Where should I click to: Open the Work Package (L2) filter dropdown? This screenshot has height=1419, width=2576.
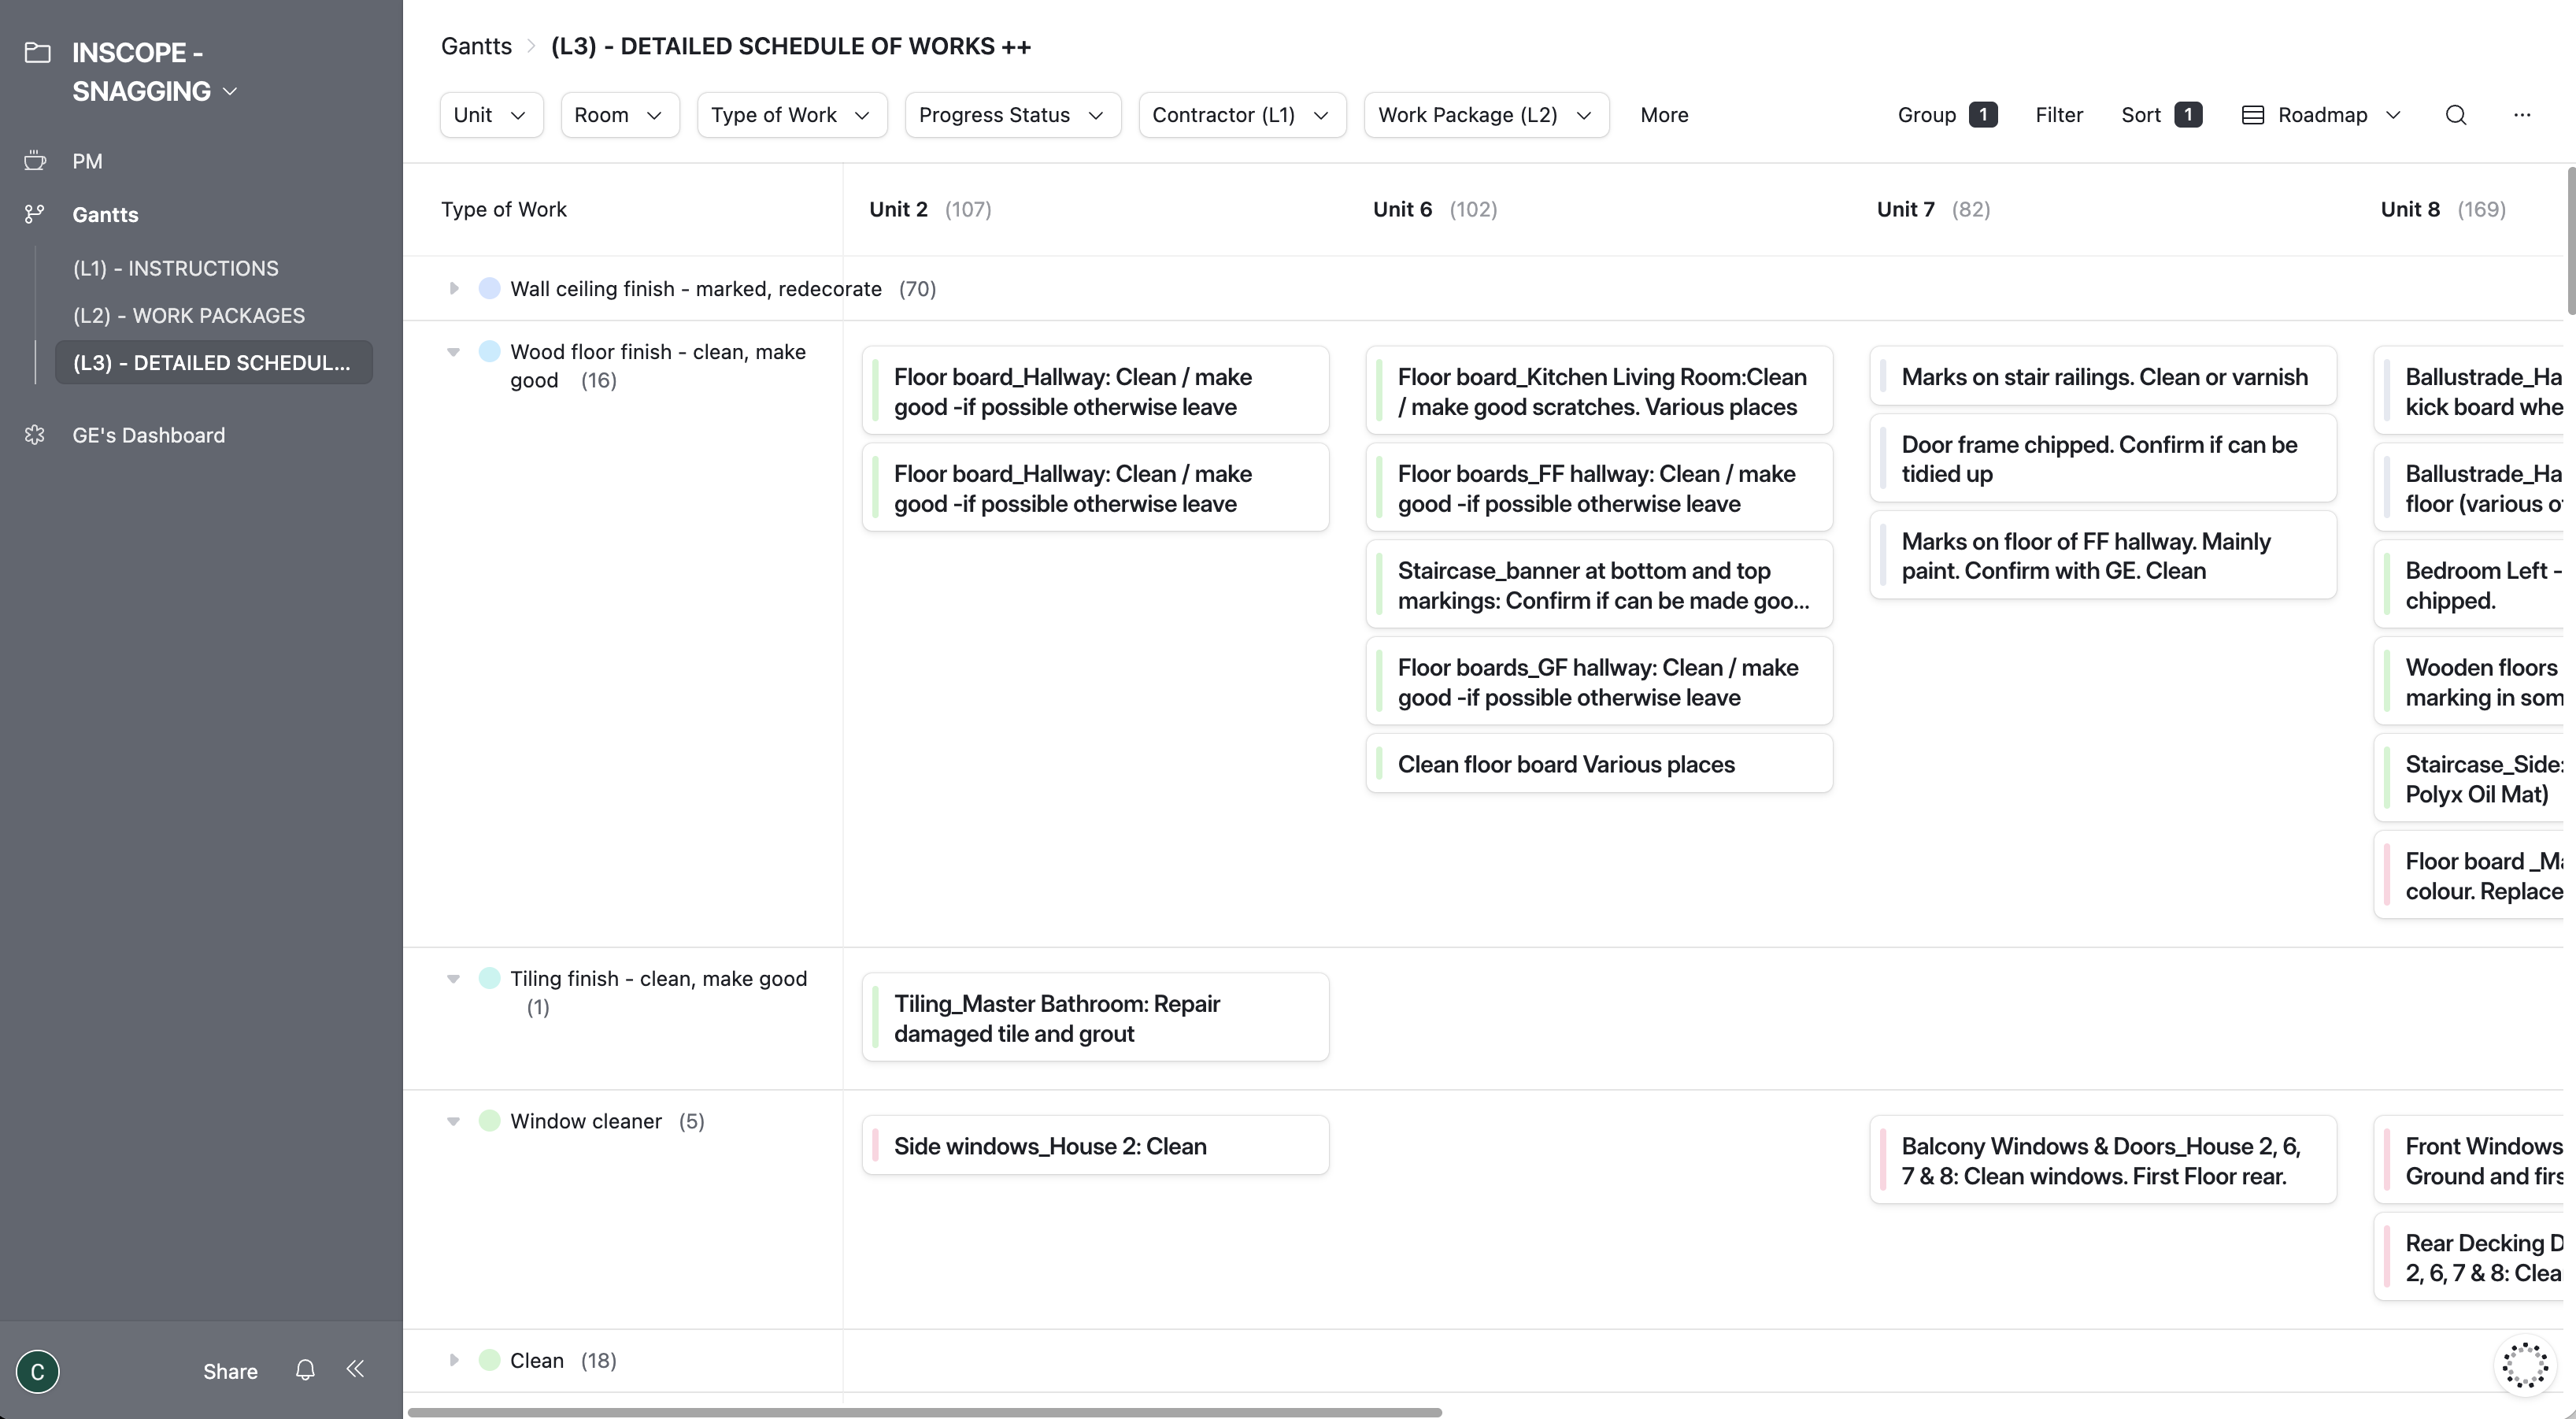(1486, 115)
